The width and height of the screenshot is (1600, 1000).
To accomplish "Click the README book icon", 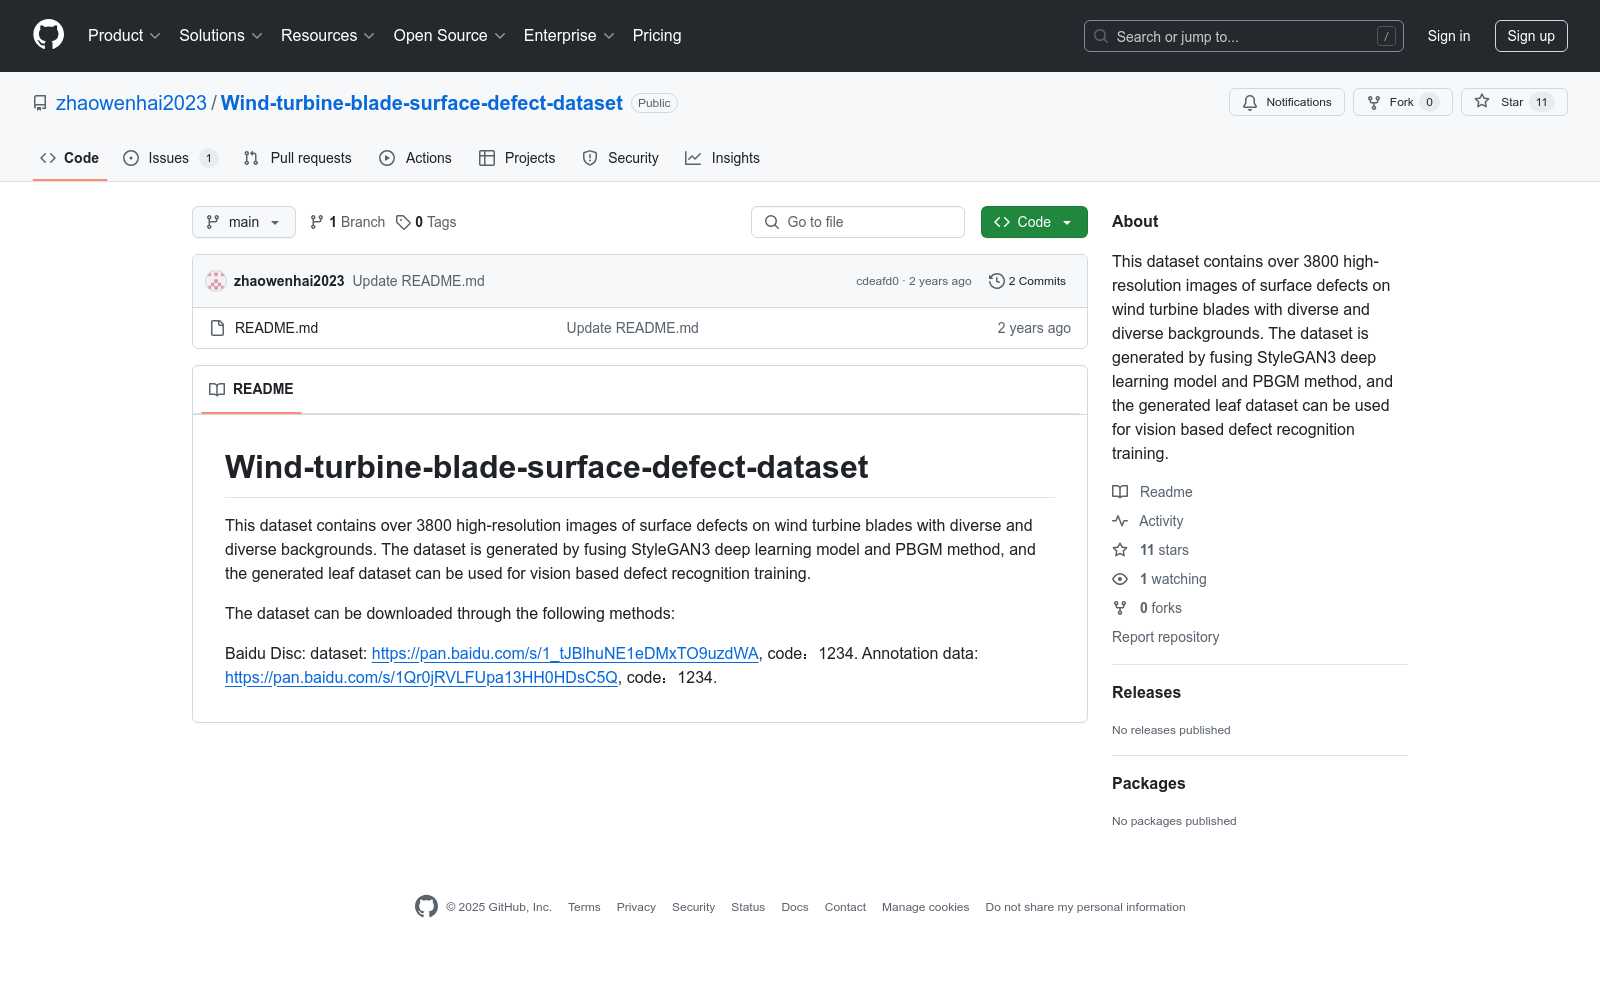I will [217, 389].
